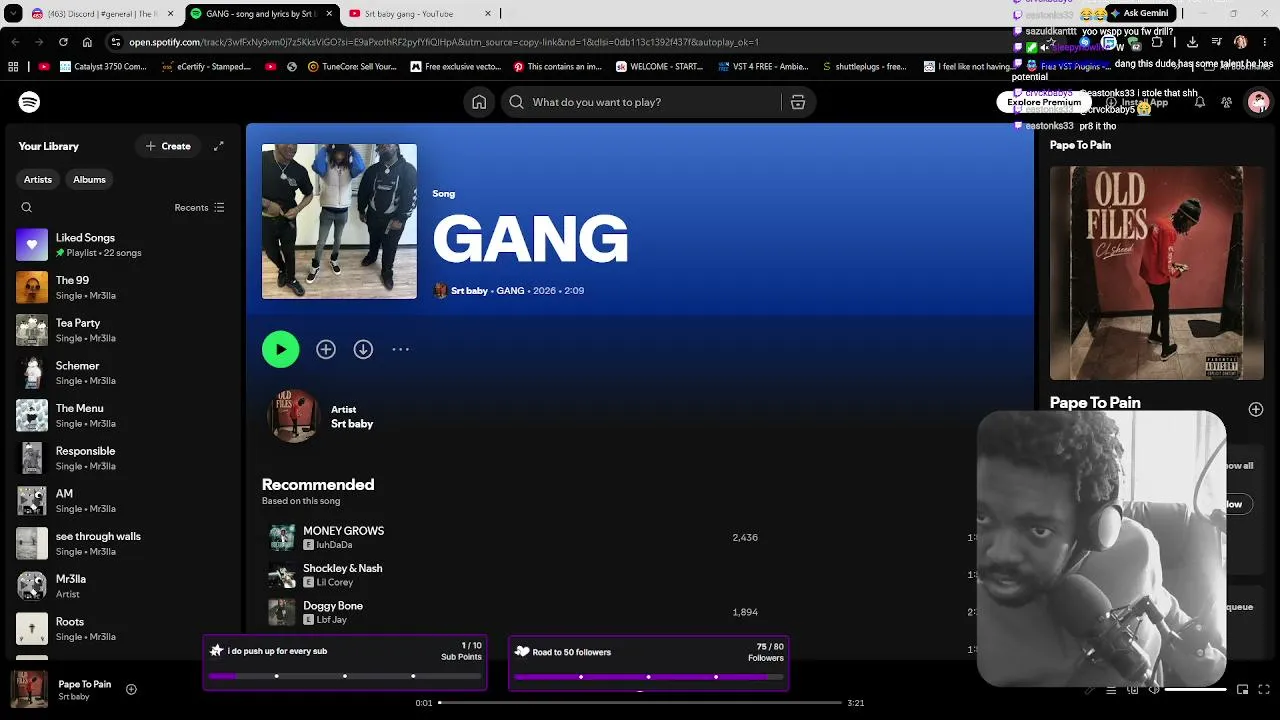Click the Explore Premium button
The width and height of the screenshot is (1280, 720).
pos(1044,102)
